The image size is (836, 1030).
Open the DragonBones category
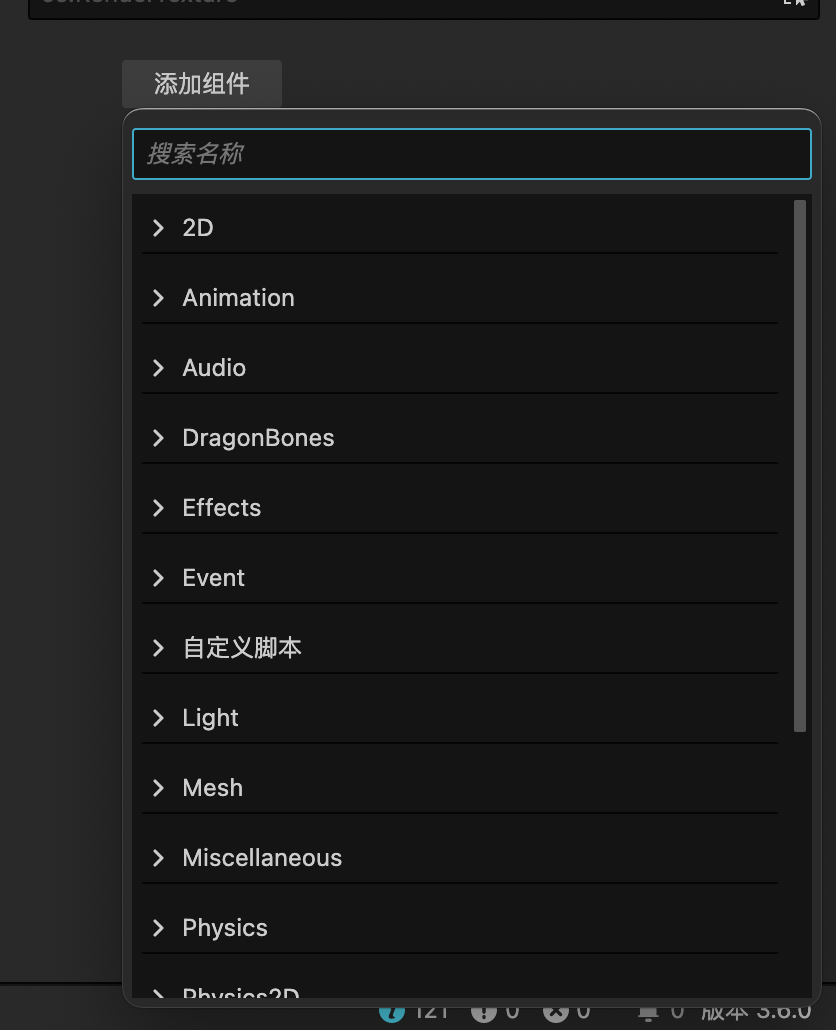point(258,438)
